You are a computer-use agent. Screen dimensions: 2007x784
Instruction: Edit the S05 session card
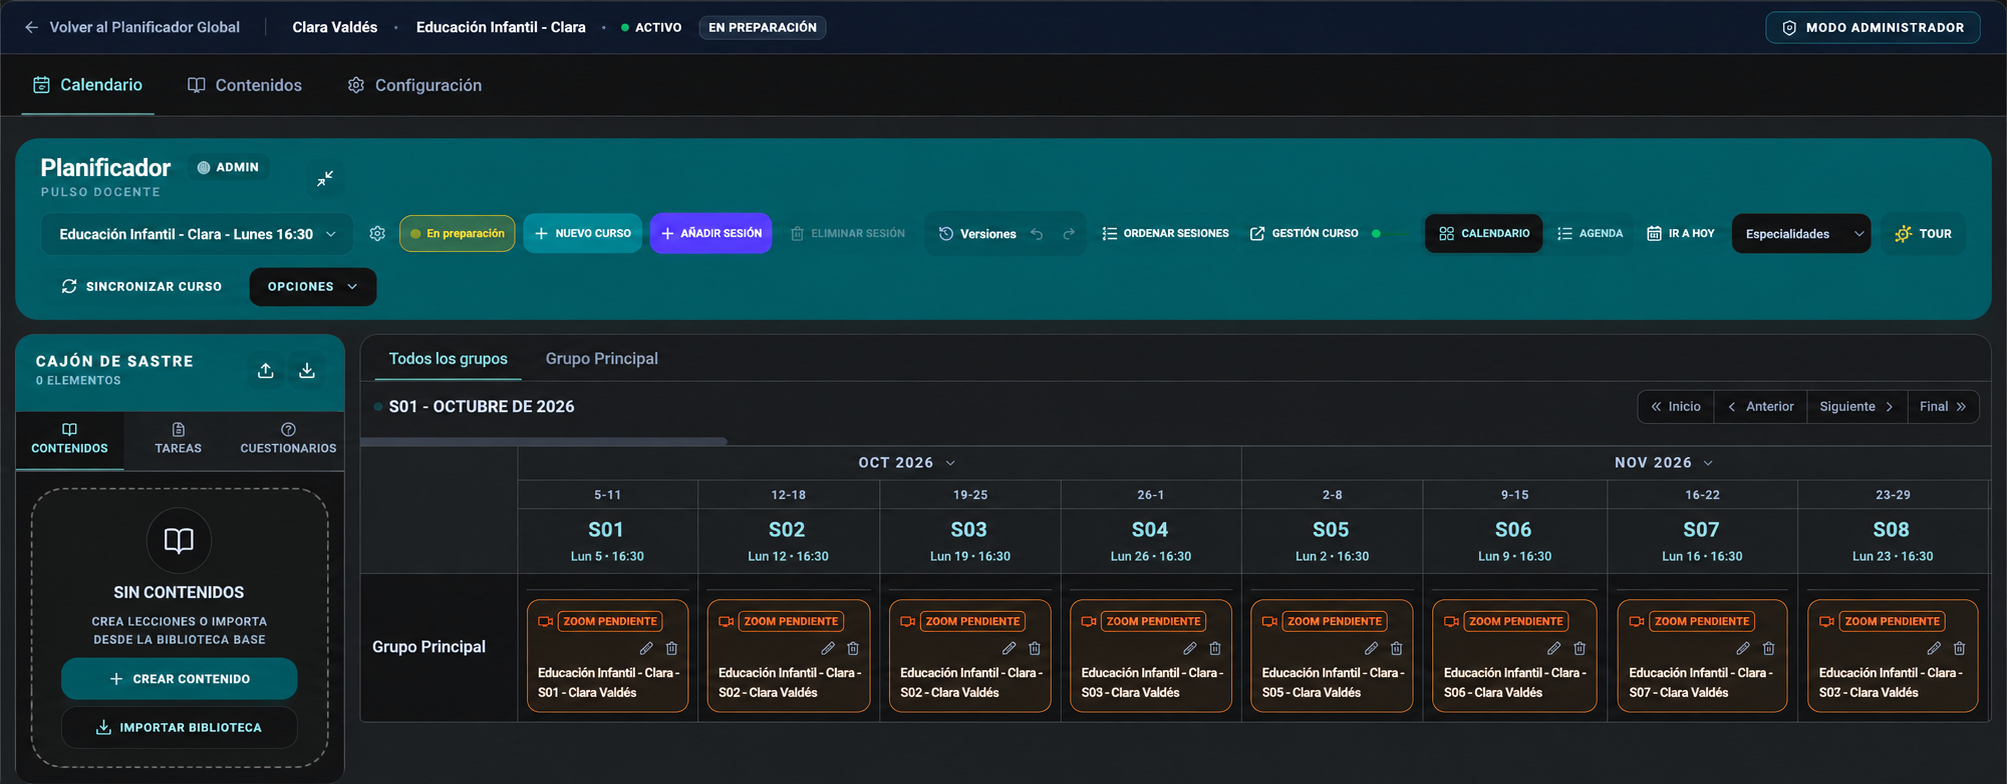click(1371, 648)
